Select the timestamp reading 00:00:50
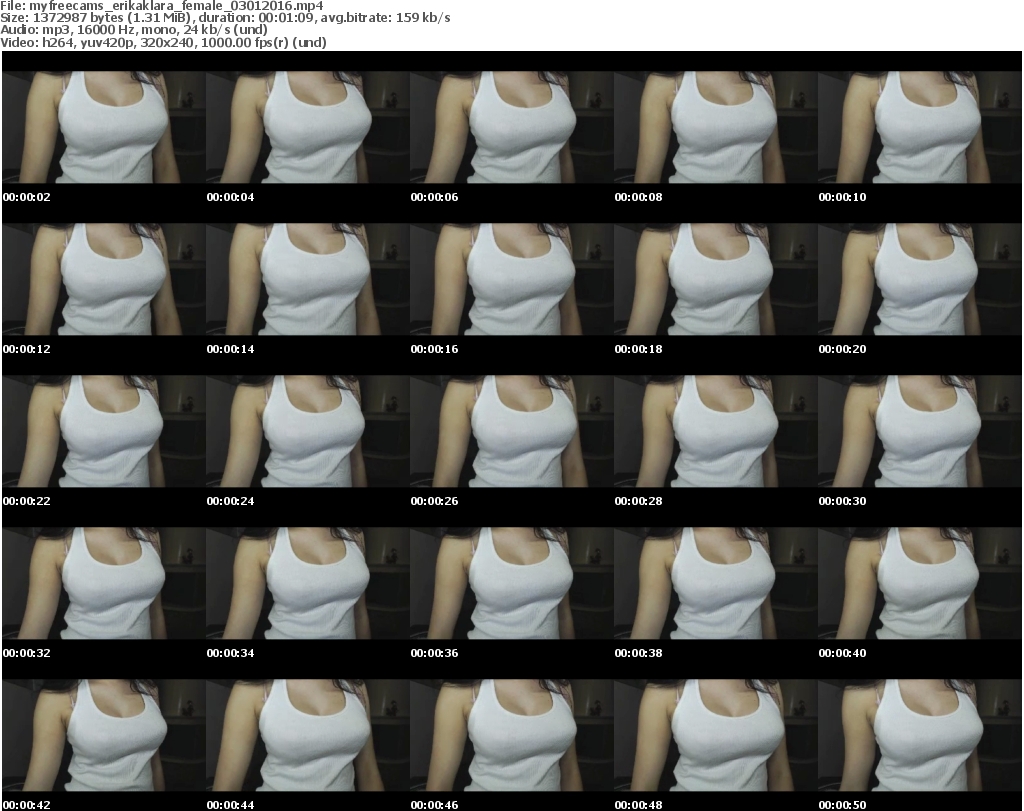The image size is (1024, 811). click(x=842, y=805)
